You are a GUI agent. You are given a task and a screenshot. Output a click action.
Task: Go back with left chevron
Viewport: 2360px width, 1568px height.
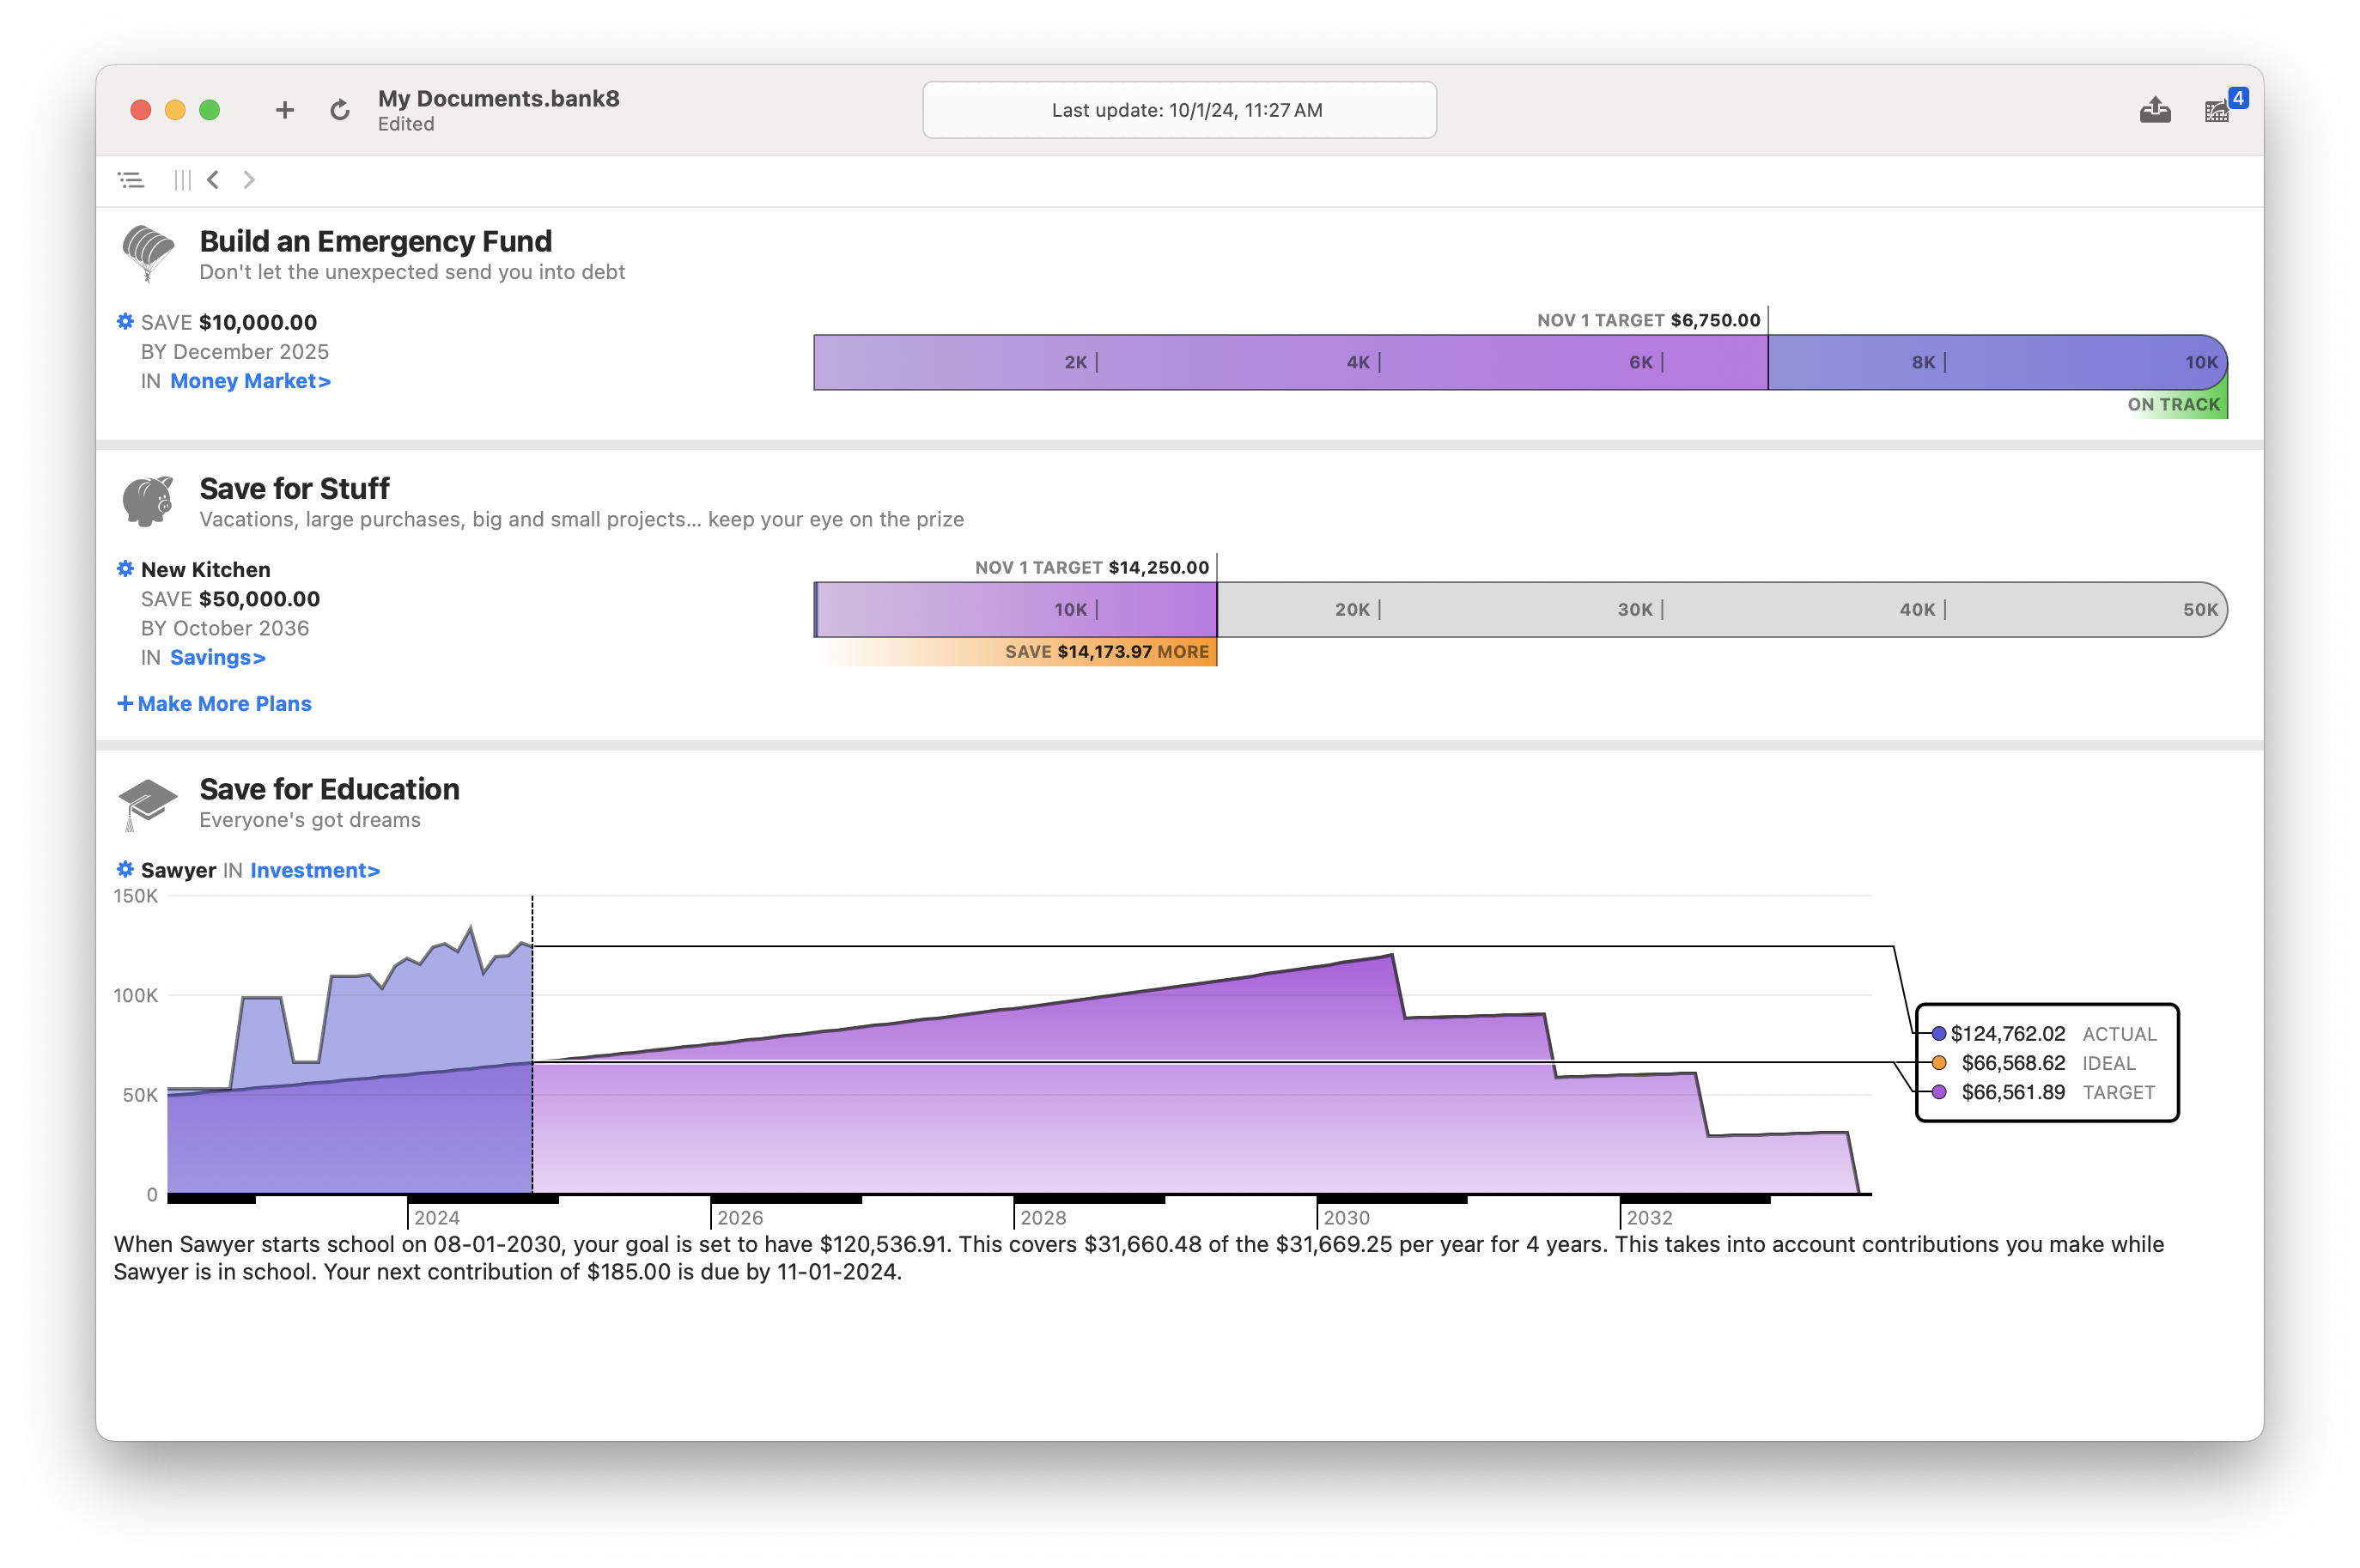tap(213, 180)
